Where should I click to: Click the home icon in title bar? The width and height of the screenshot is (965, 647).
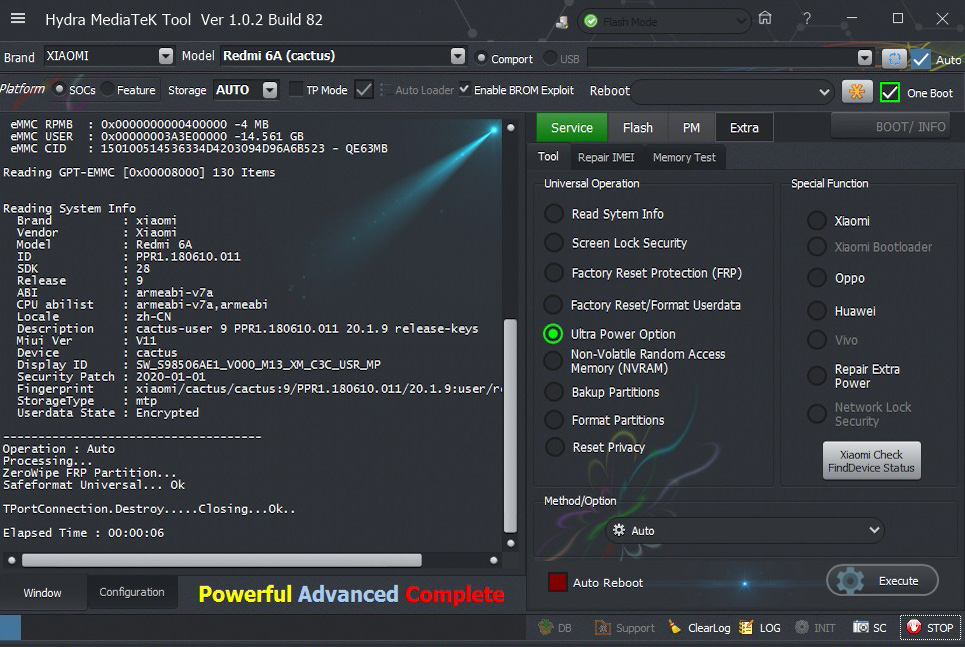[x=765, y=19]
